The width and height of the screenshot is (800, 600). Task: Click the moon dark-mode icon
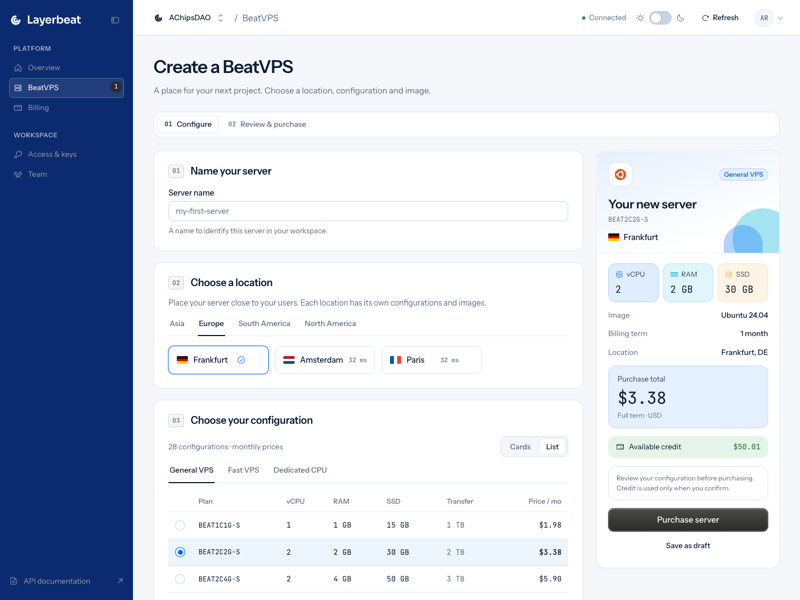click(680, 18)
